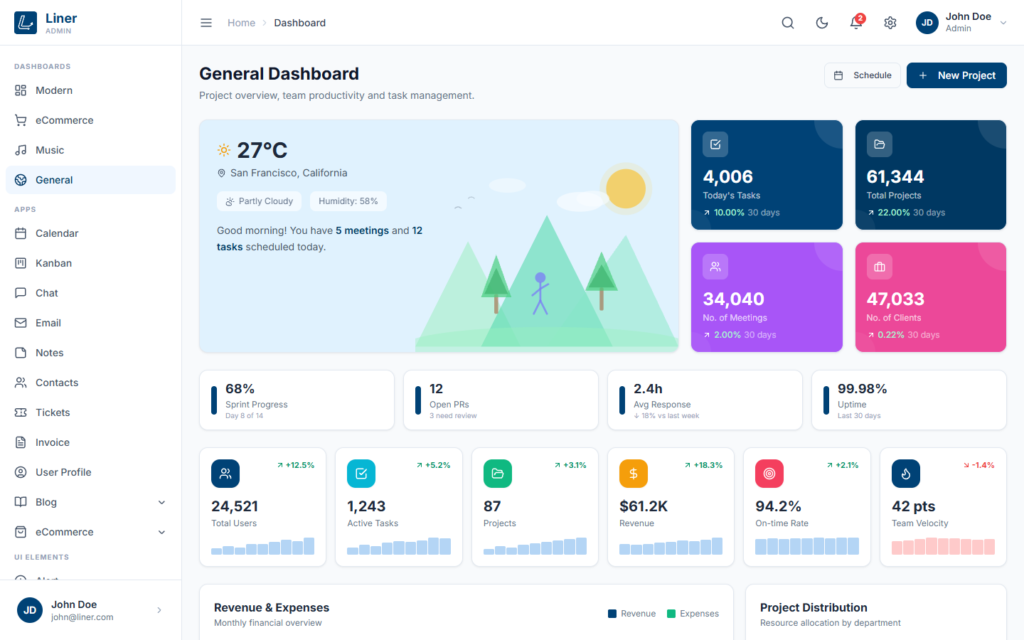This screenshot has width=1024, height=640.
Task: Click the No. of Meetings people icon
Action: point(715,266)
